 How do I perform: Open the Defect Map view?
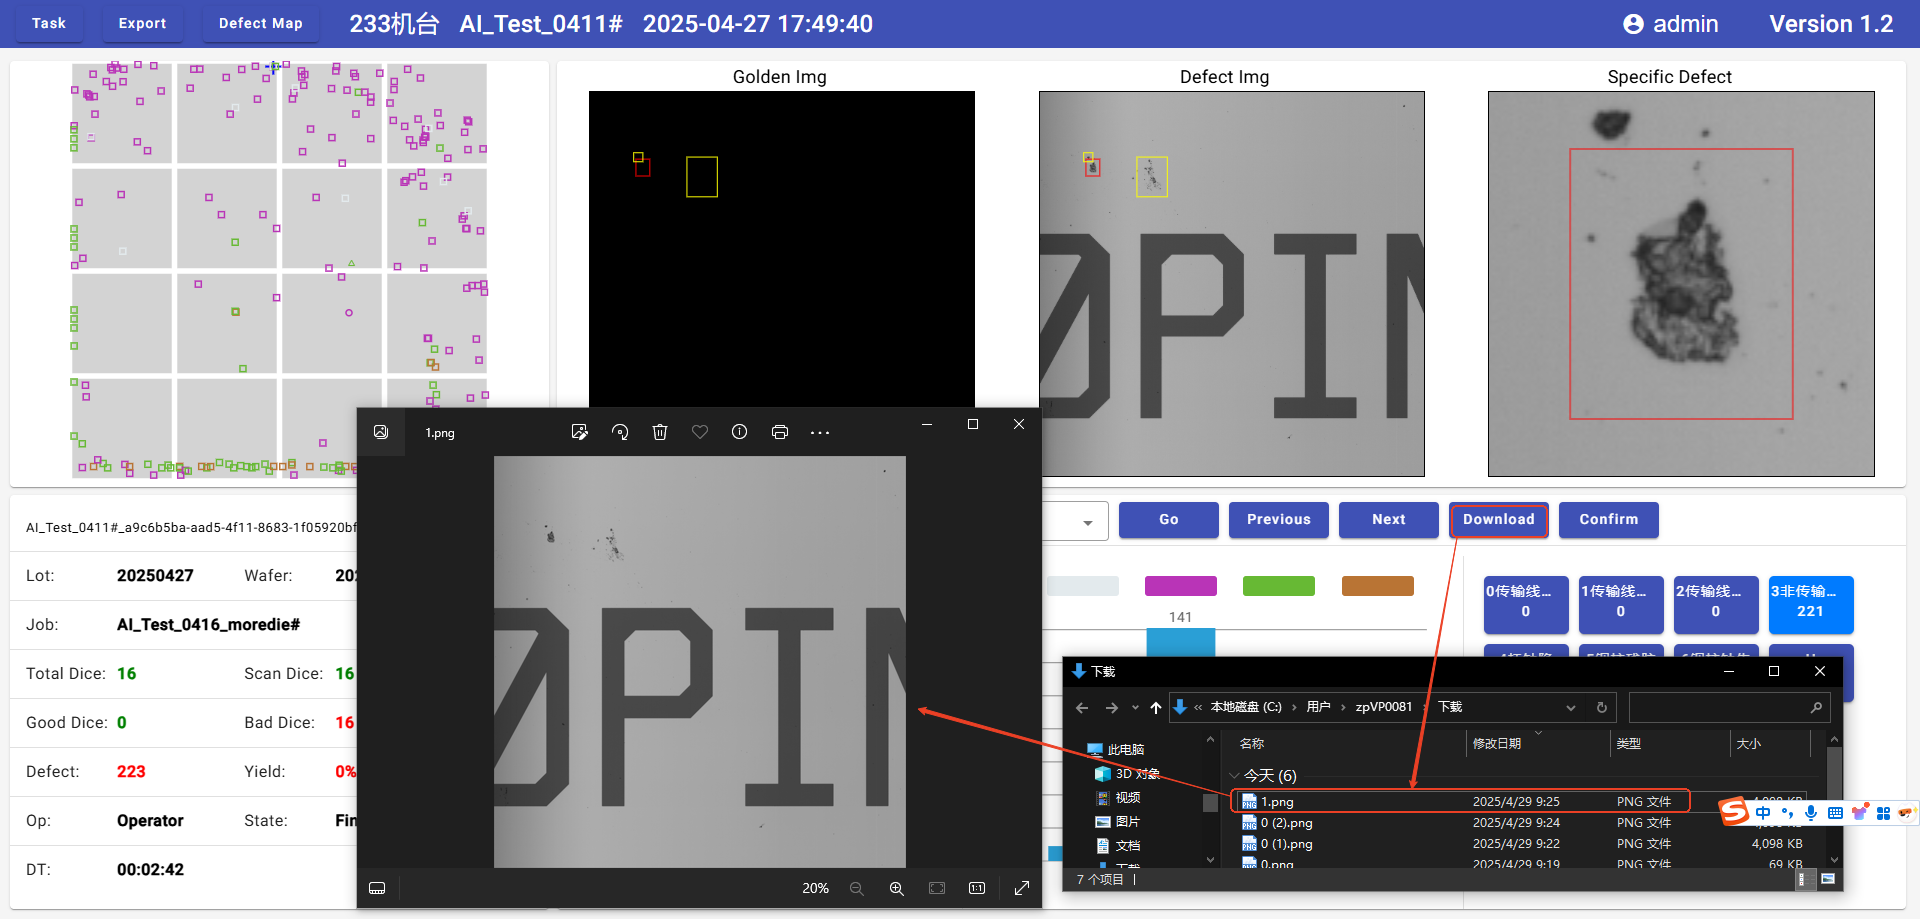[x=261, y=23]
